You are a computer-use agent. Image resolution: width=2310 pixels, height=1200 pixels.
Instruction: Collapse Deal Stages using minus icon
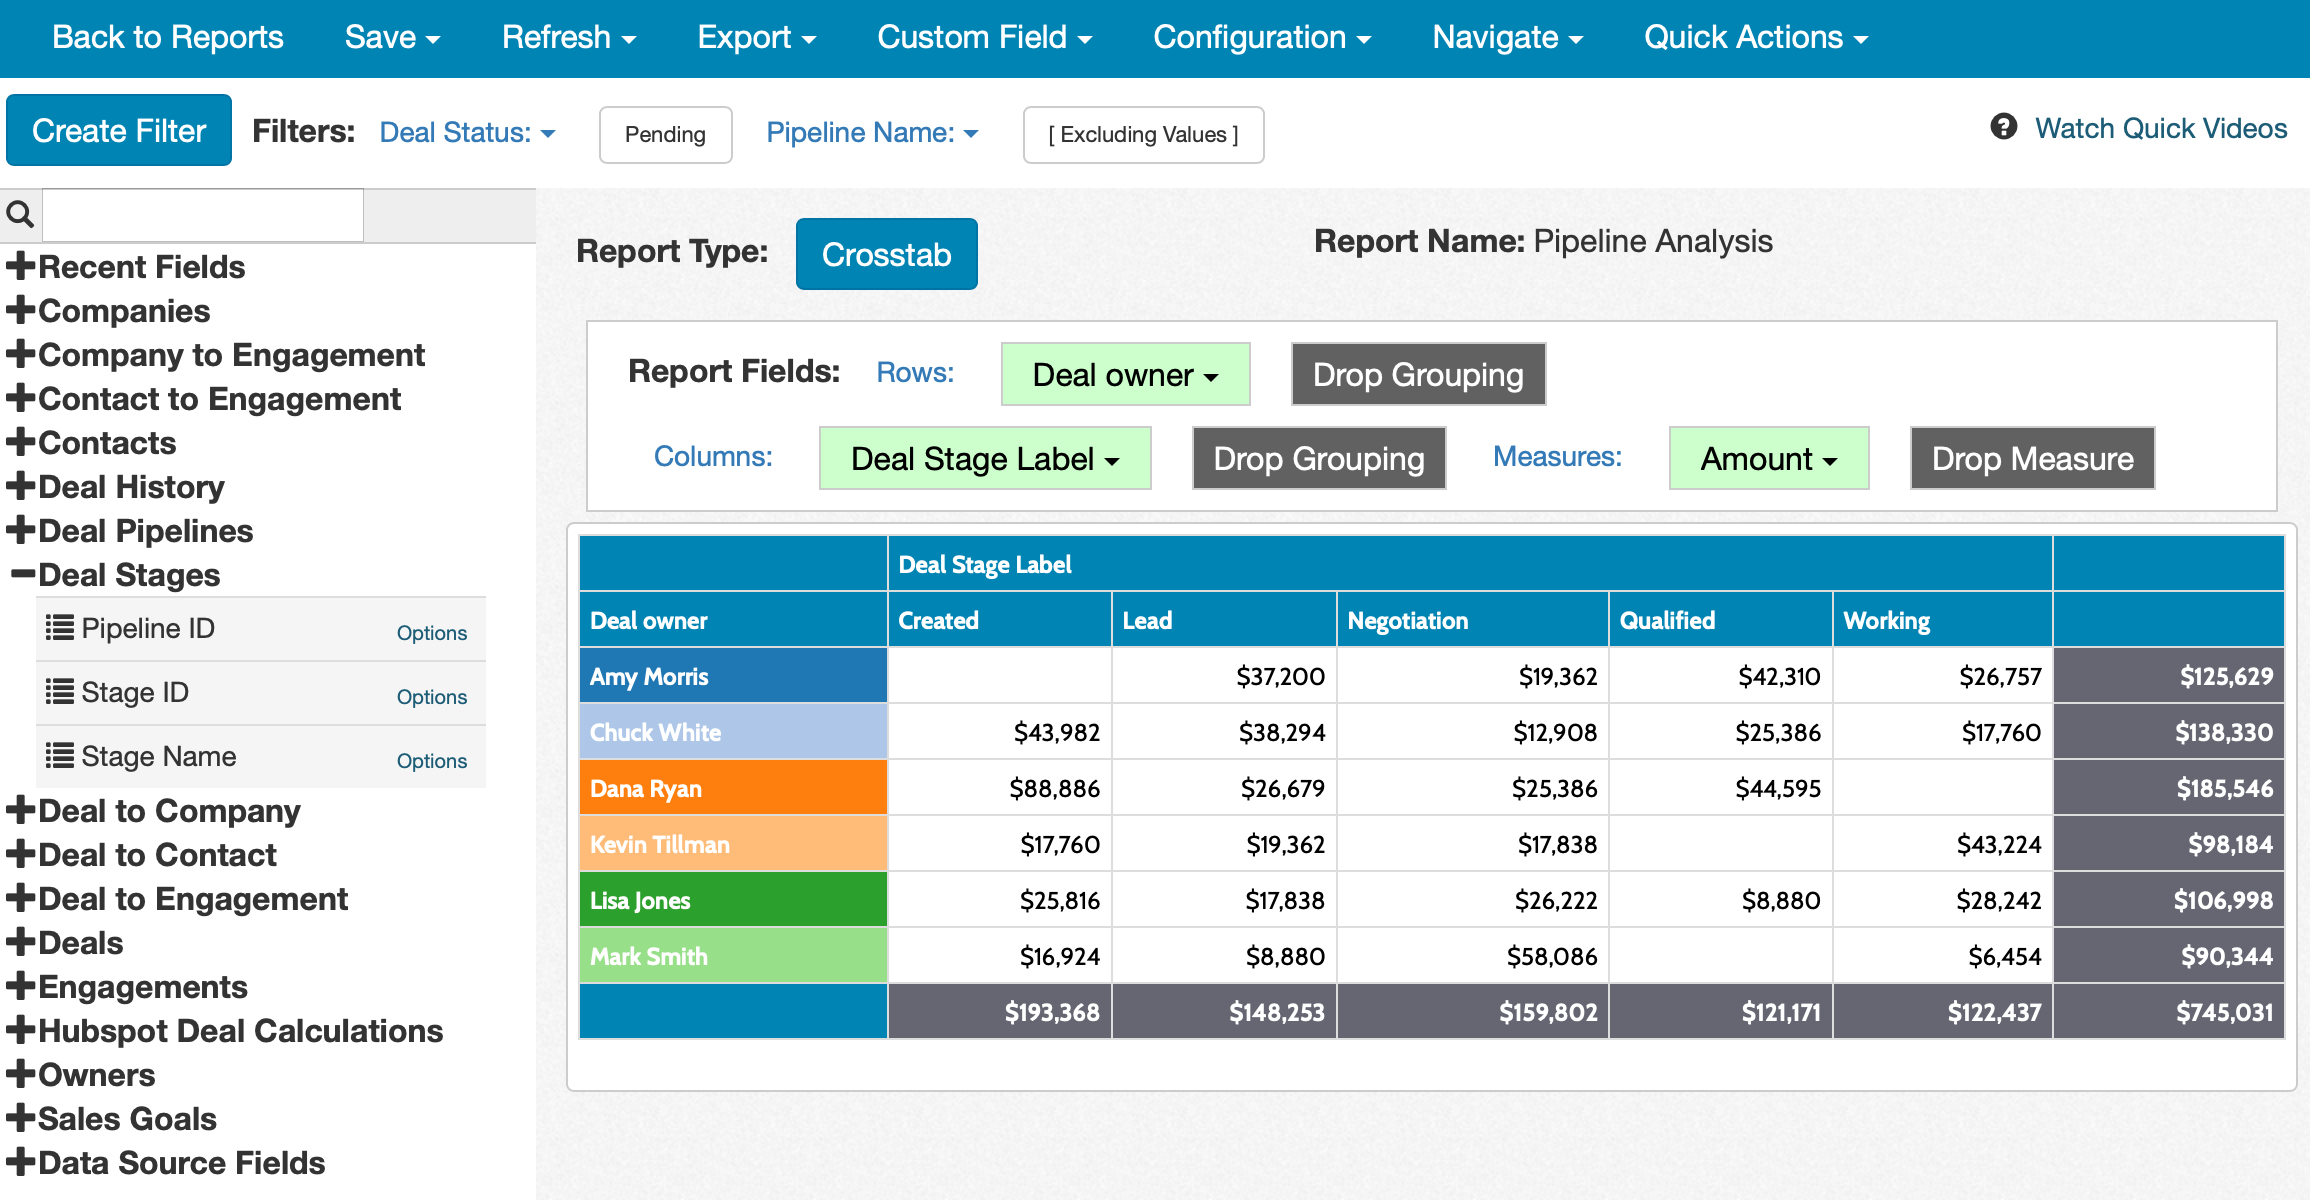pyautogui.click(x=22, y=574)
